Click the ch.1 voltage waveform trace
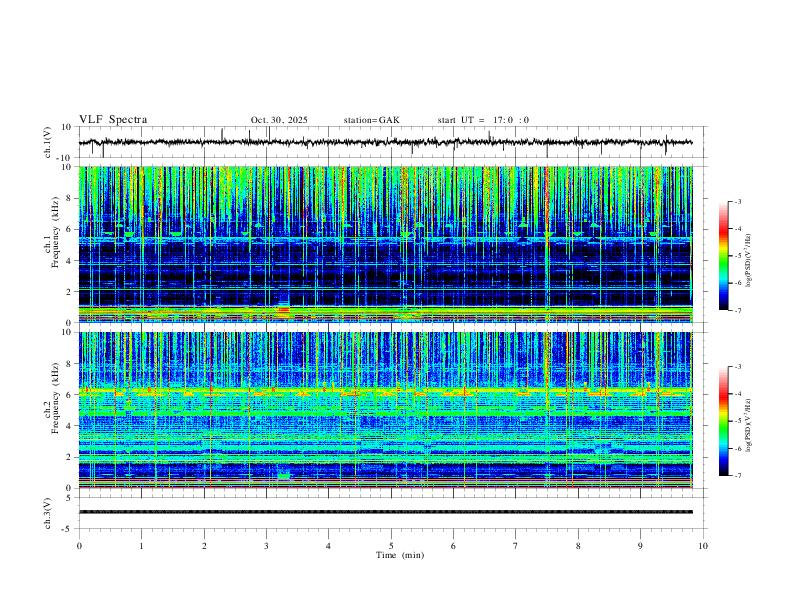792x612 pixels. point(385,142)
